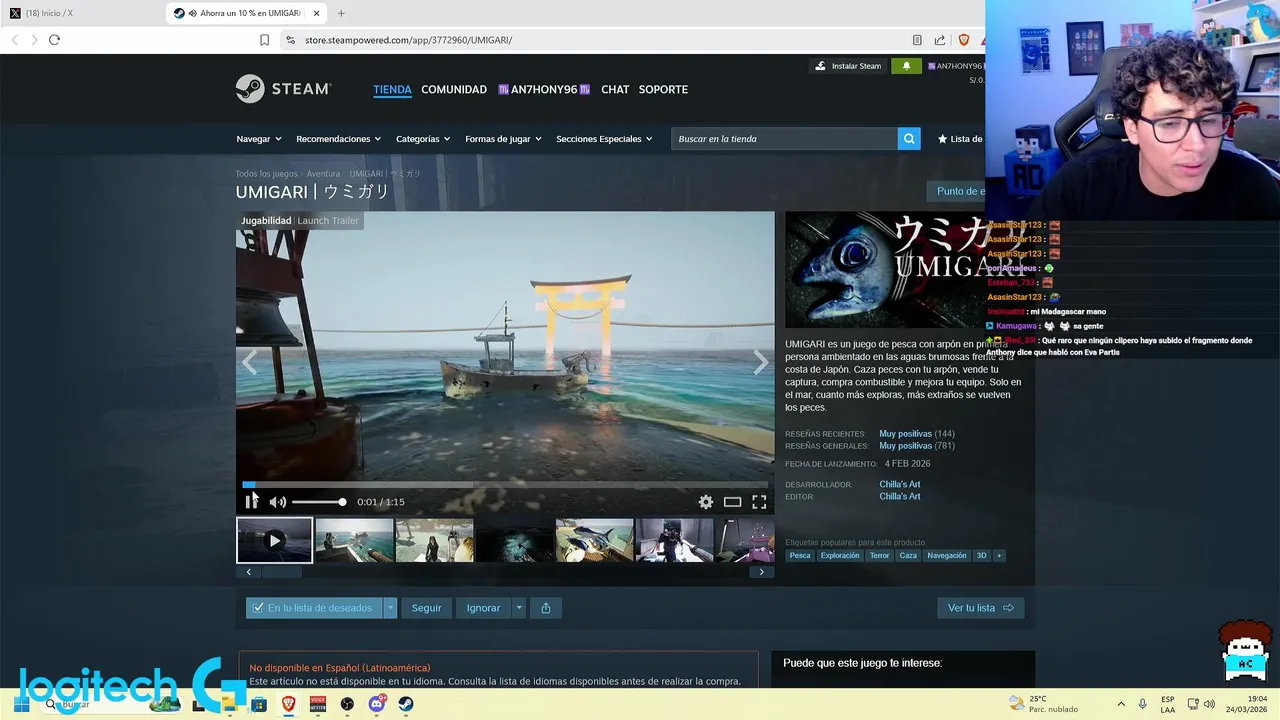Open Discord from the taskbar
Image resolution: width=1280 pixels, height=720 pixels.
pyautogui.click(x=377, y=704)
